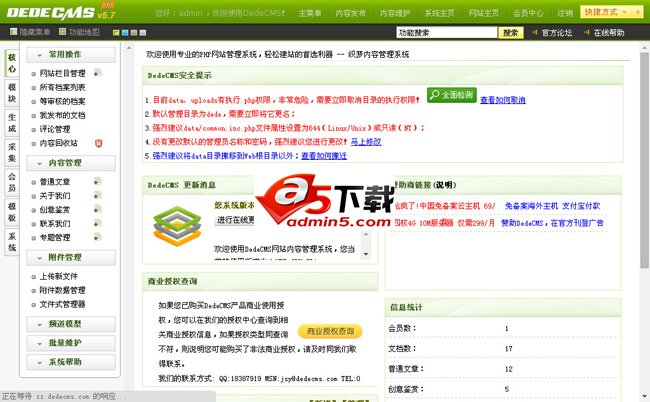Open 附件数据管理 in the sidebar
The image size is (650, 402).
pos(63,290)
